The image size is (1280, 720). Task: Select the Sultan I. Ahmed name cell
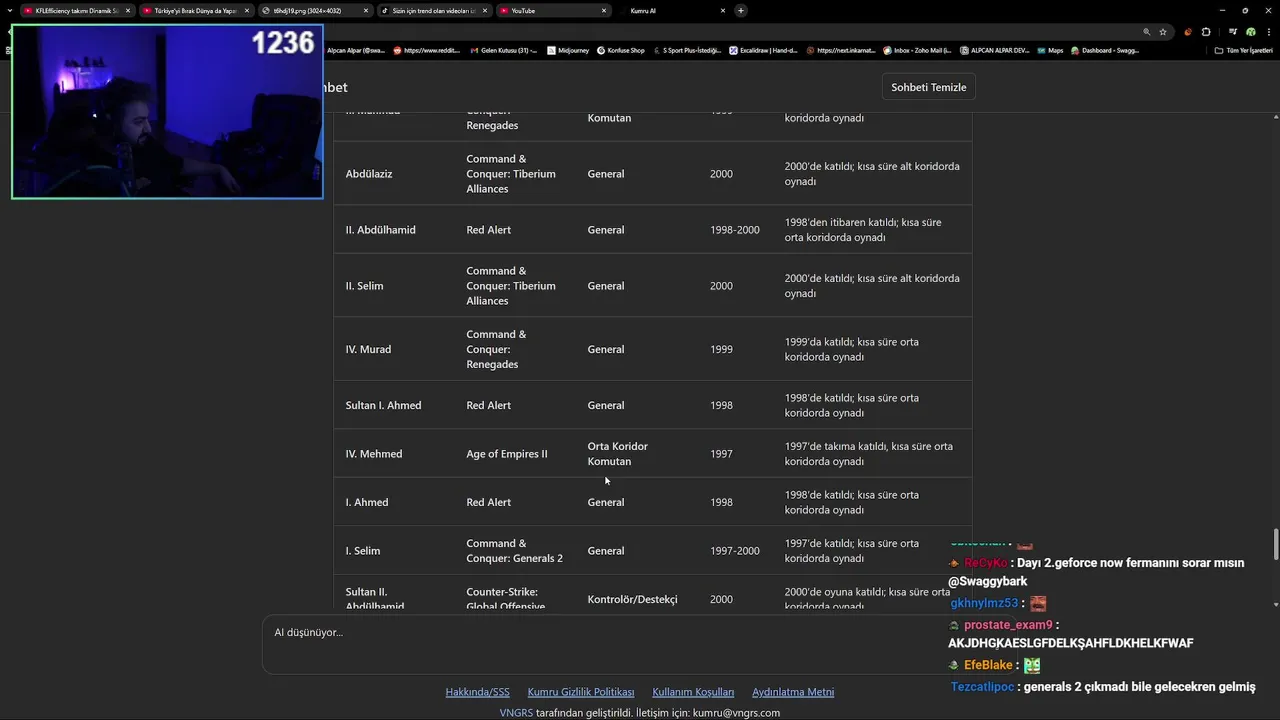pyautogui.click(x=383, y=405)
